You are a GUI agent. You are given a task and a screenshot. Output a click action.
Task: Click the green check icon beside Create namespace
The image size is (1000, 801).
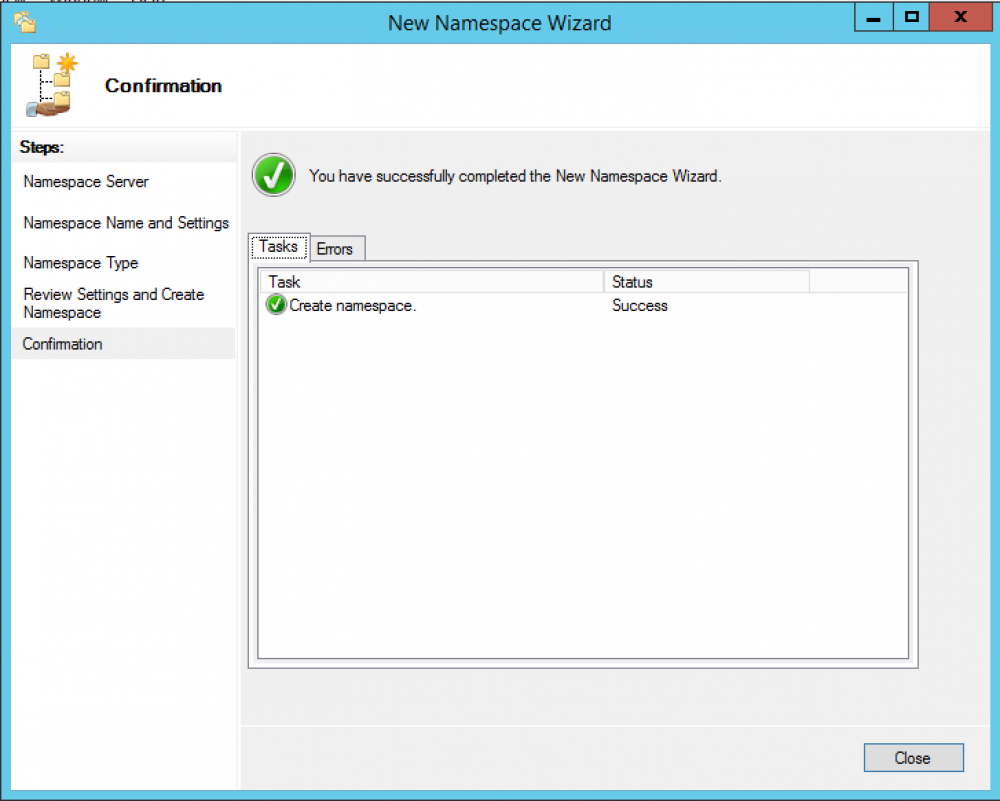275,305
